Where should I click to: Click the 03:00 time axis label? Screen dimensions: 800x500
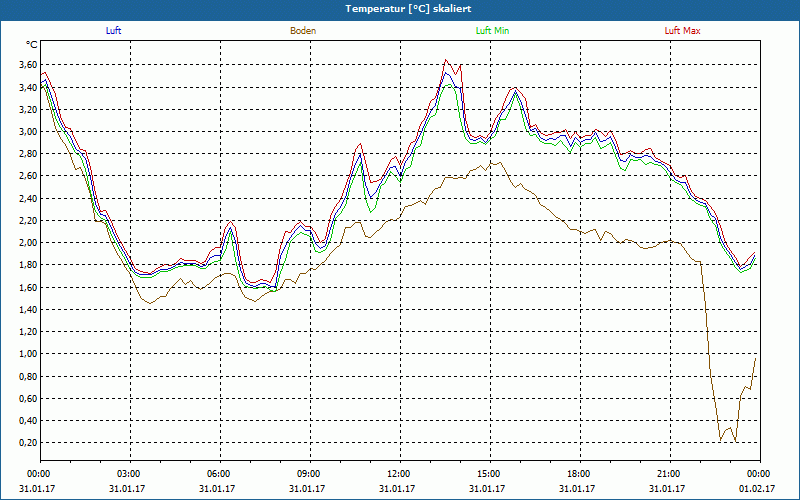click(x=131, y=474)
